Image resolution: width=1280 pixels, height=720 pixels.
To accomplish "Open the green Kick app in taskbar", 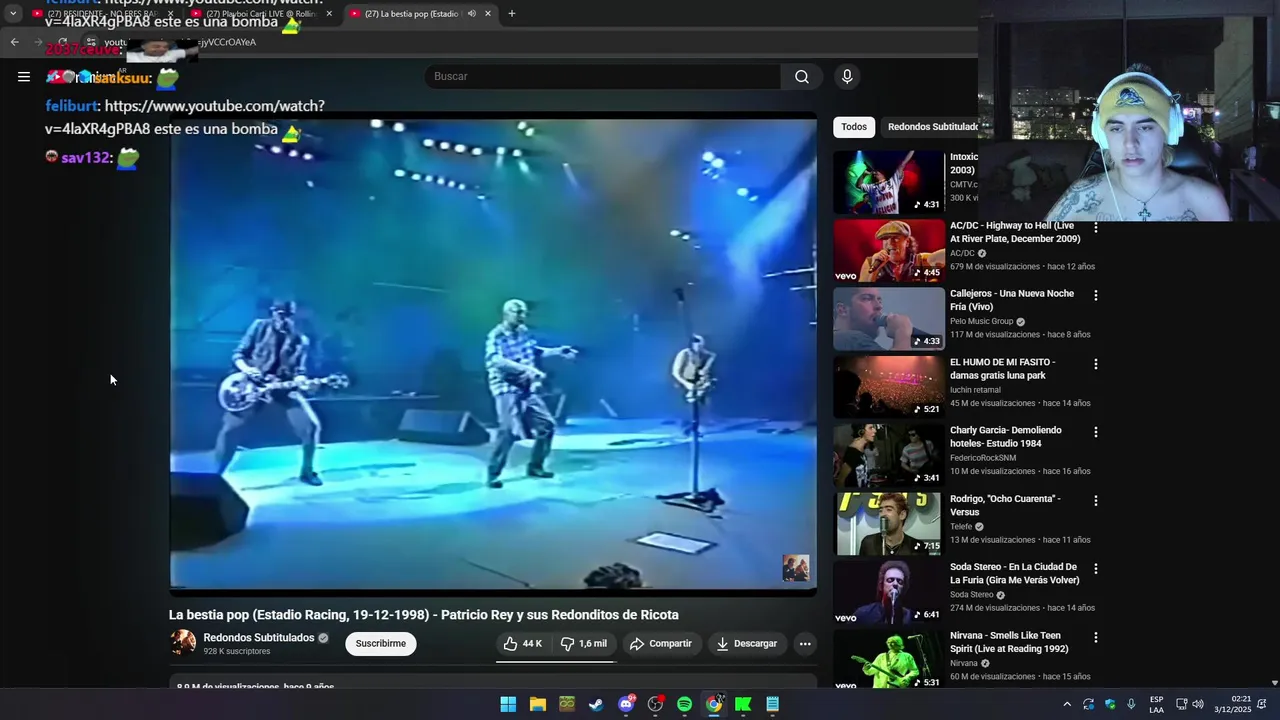I will pyautogui.click(x=743, y=704).
